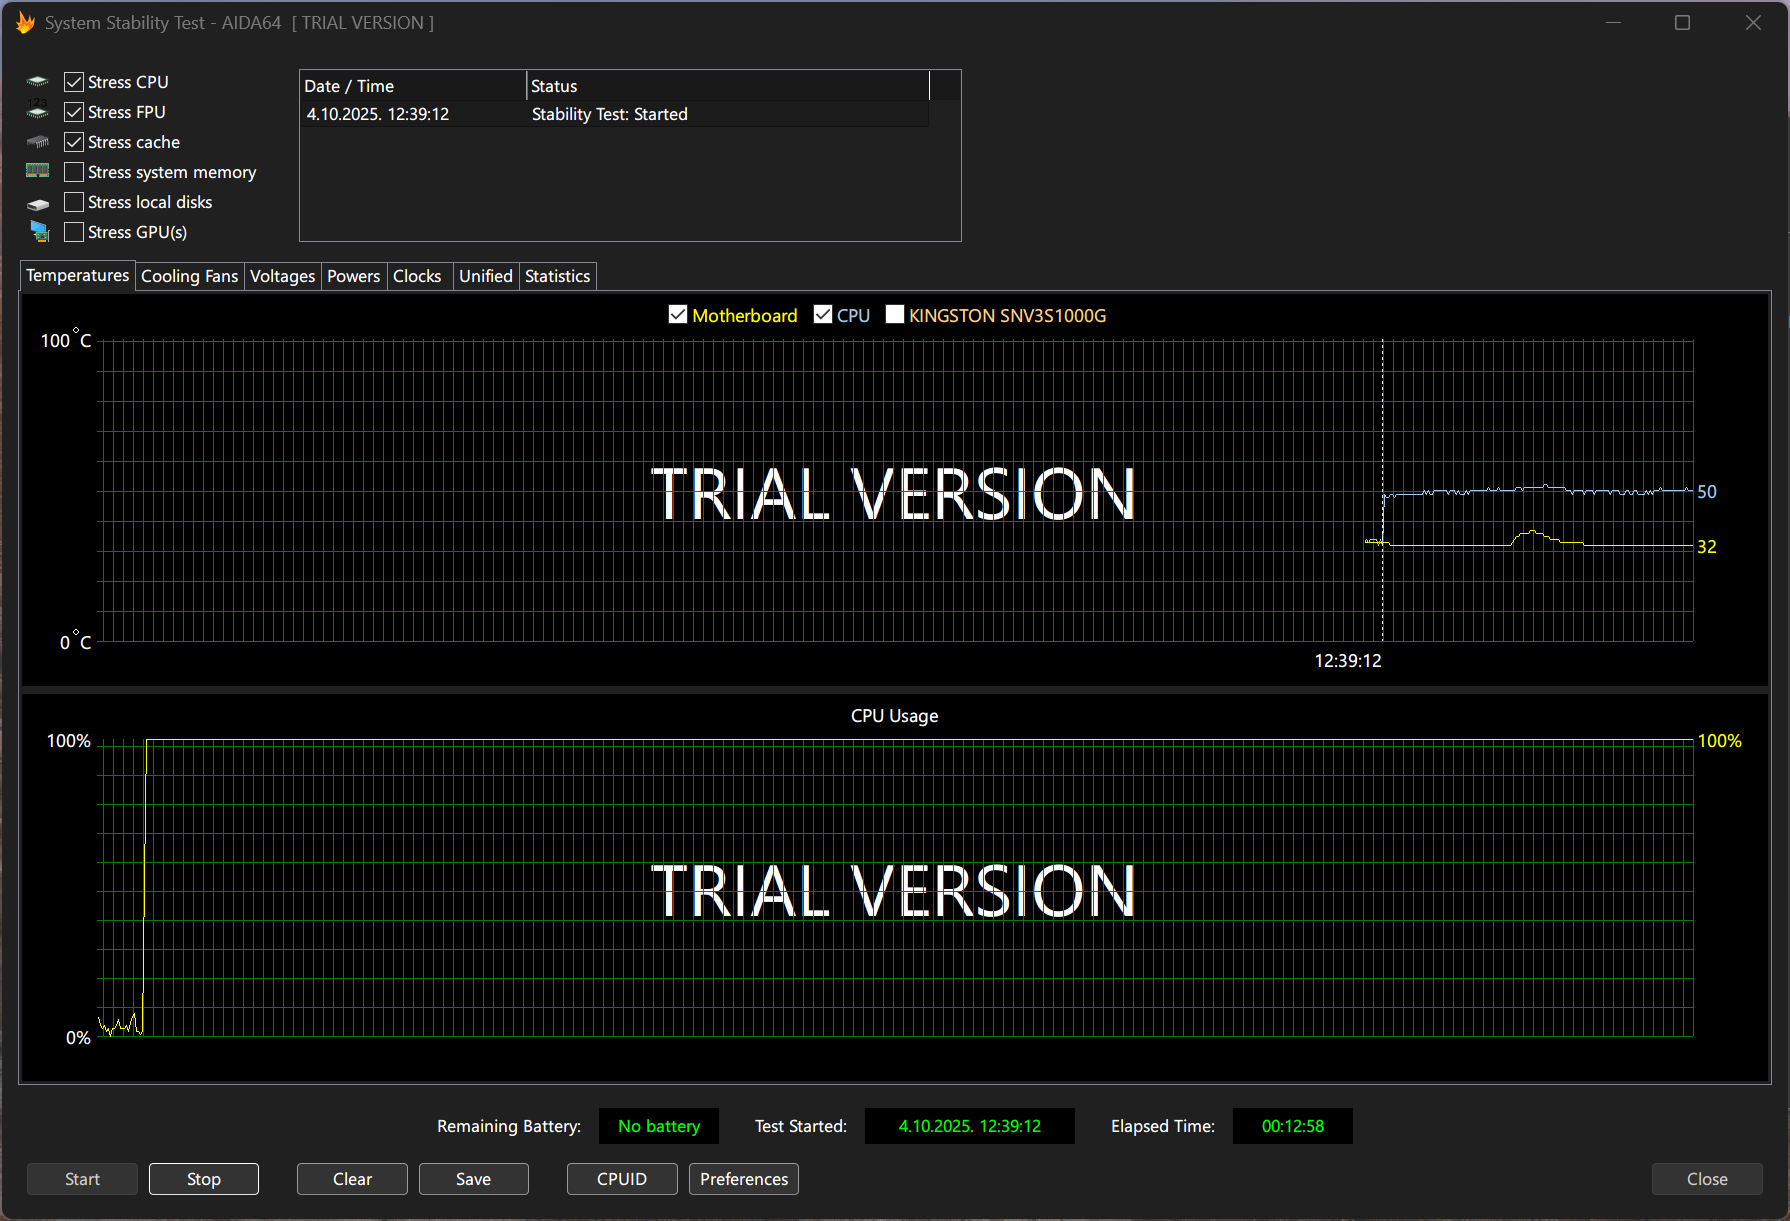
Task: Stop the running stability test
Action: pos(203,1179)
